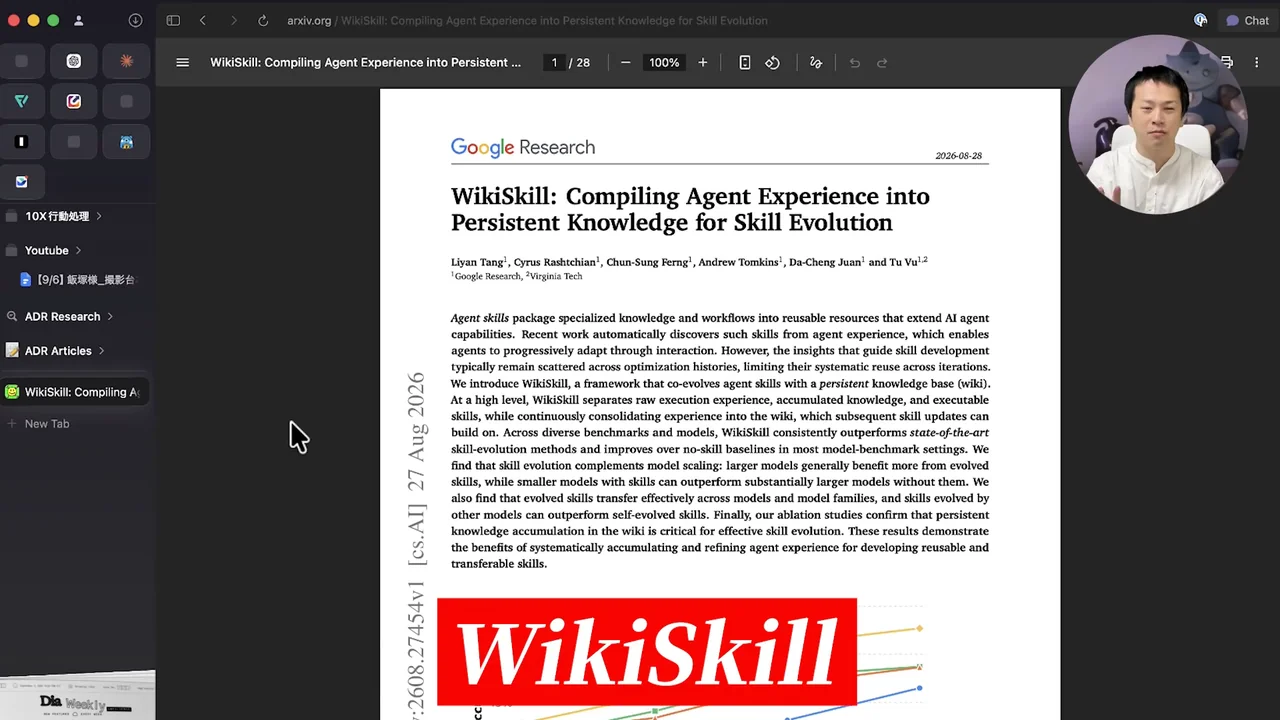Open the pinned ChatGPT tab

pyautogui.click(x=74, y=61)
